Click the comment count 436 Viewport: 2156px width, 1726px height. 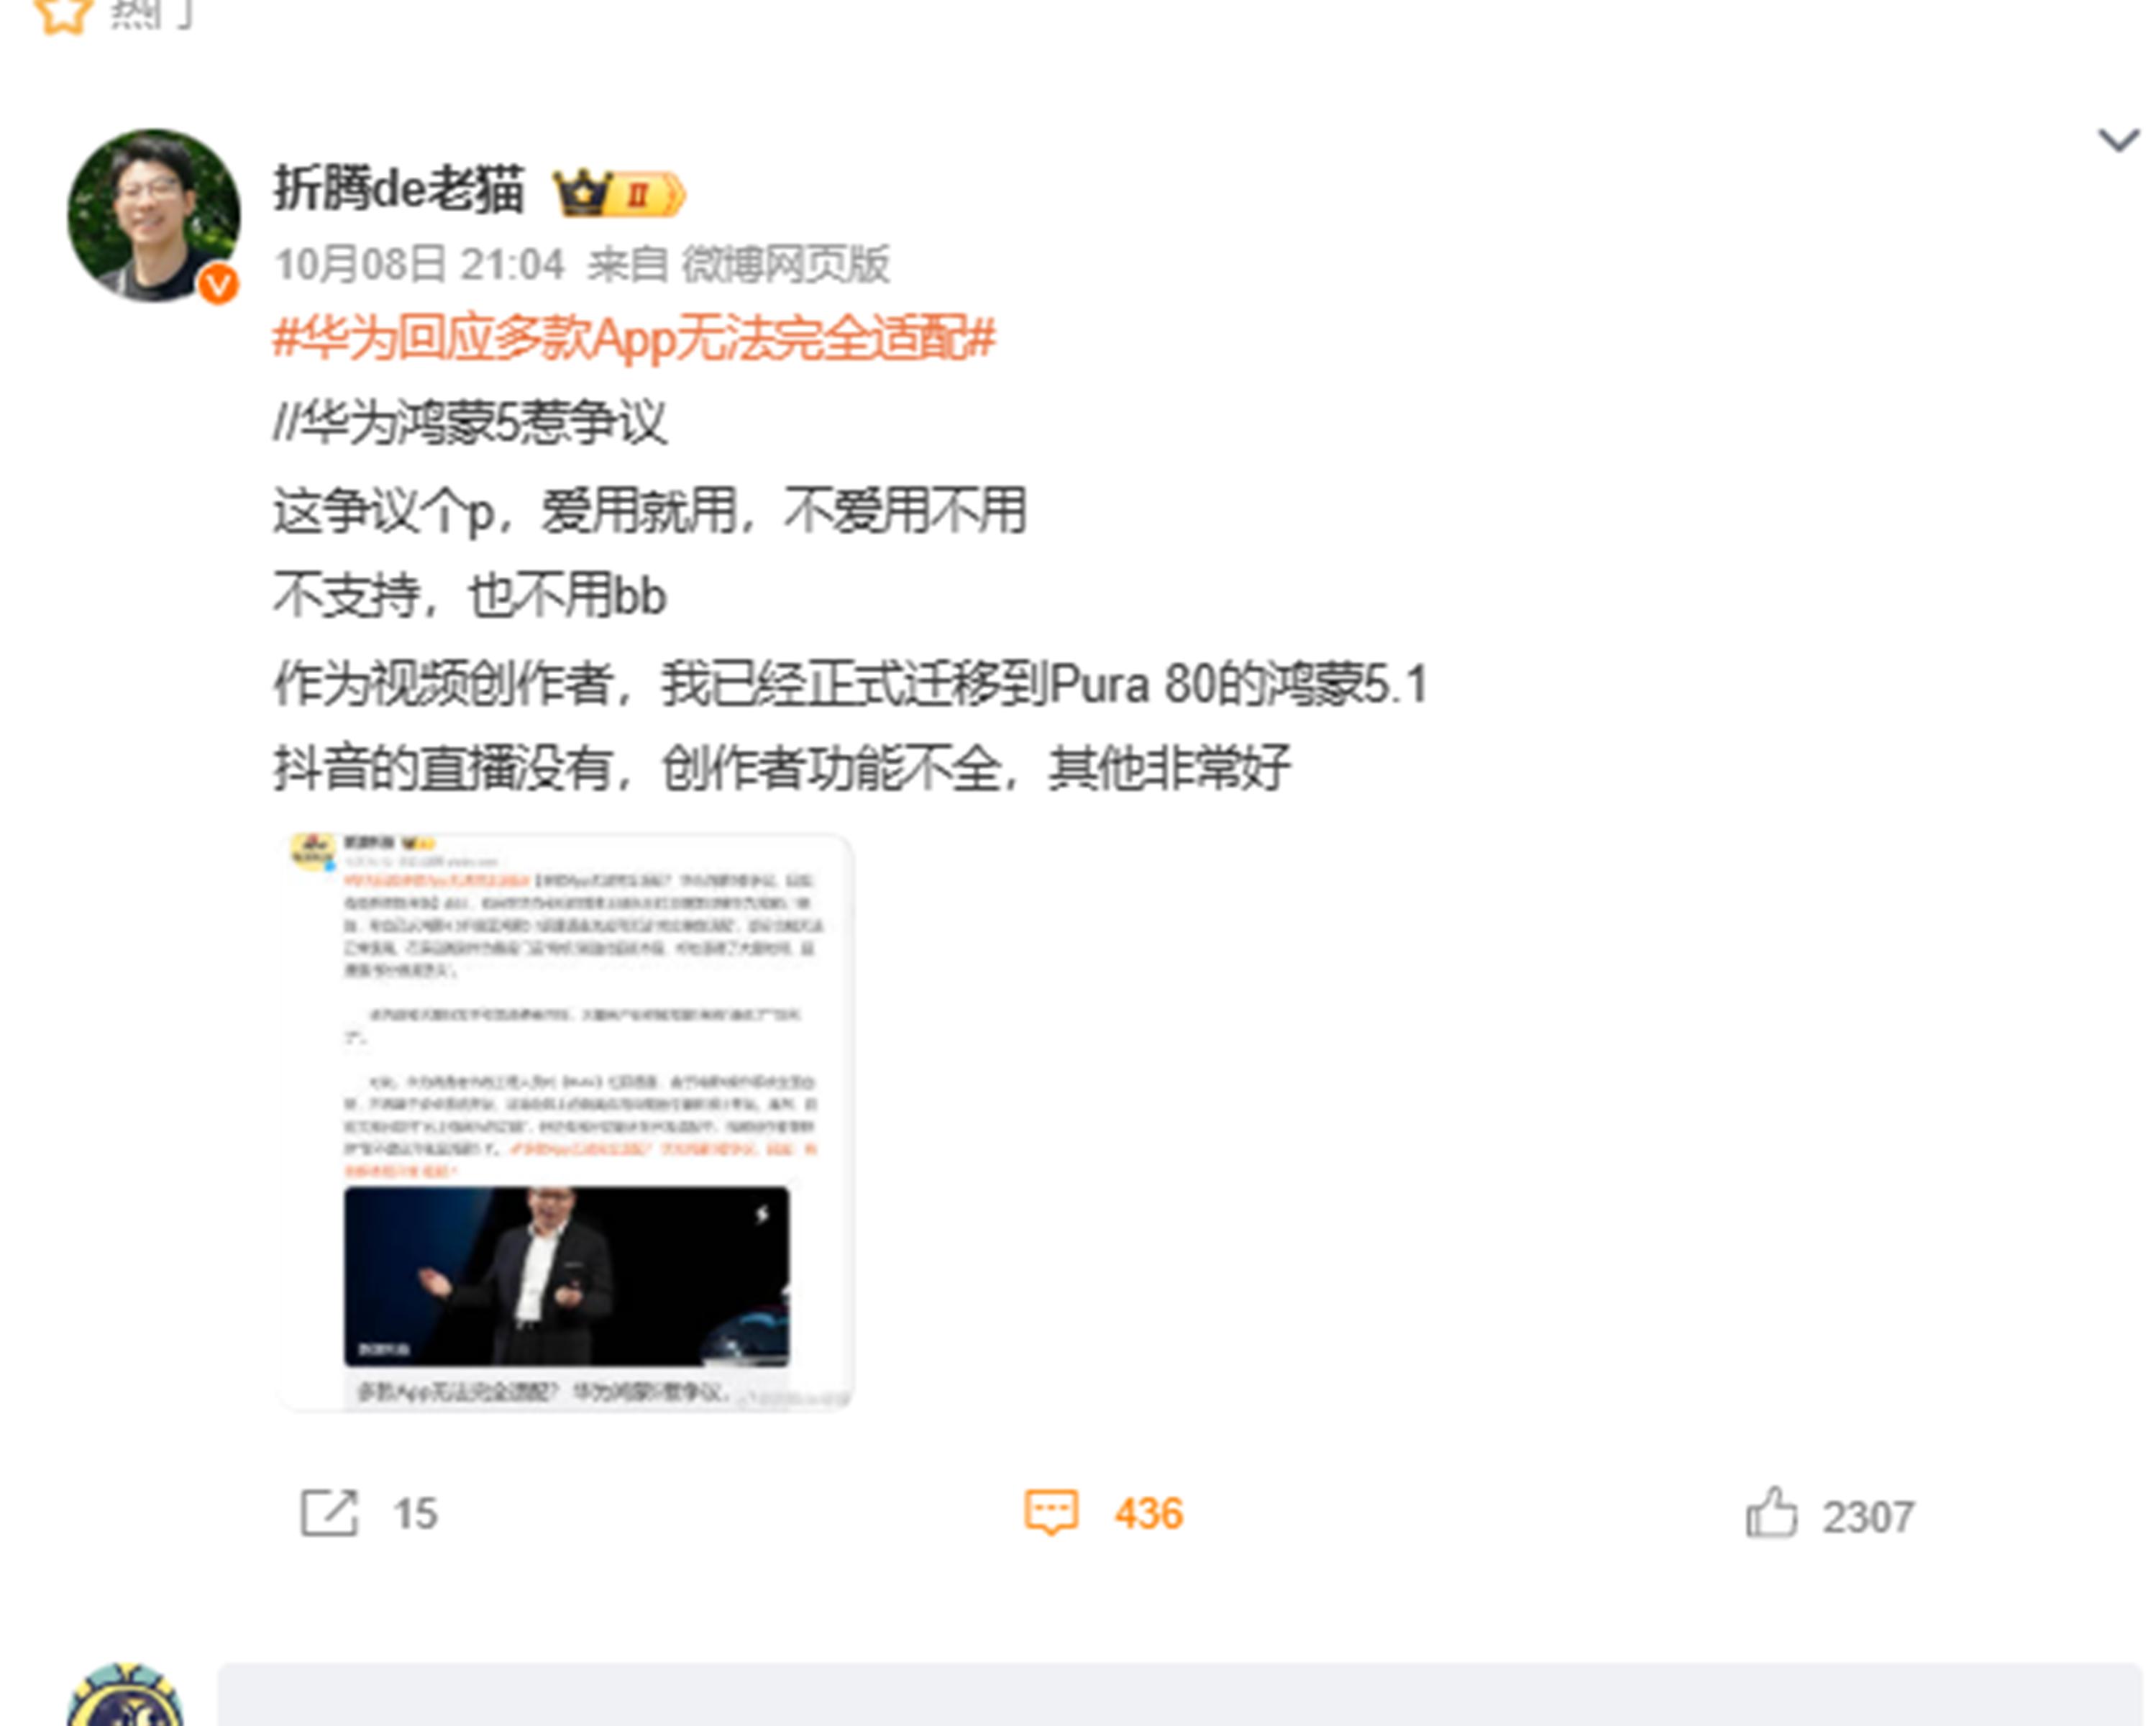[1149, 1514]
